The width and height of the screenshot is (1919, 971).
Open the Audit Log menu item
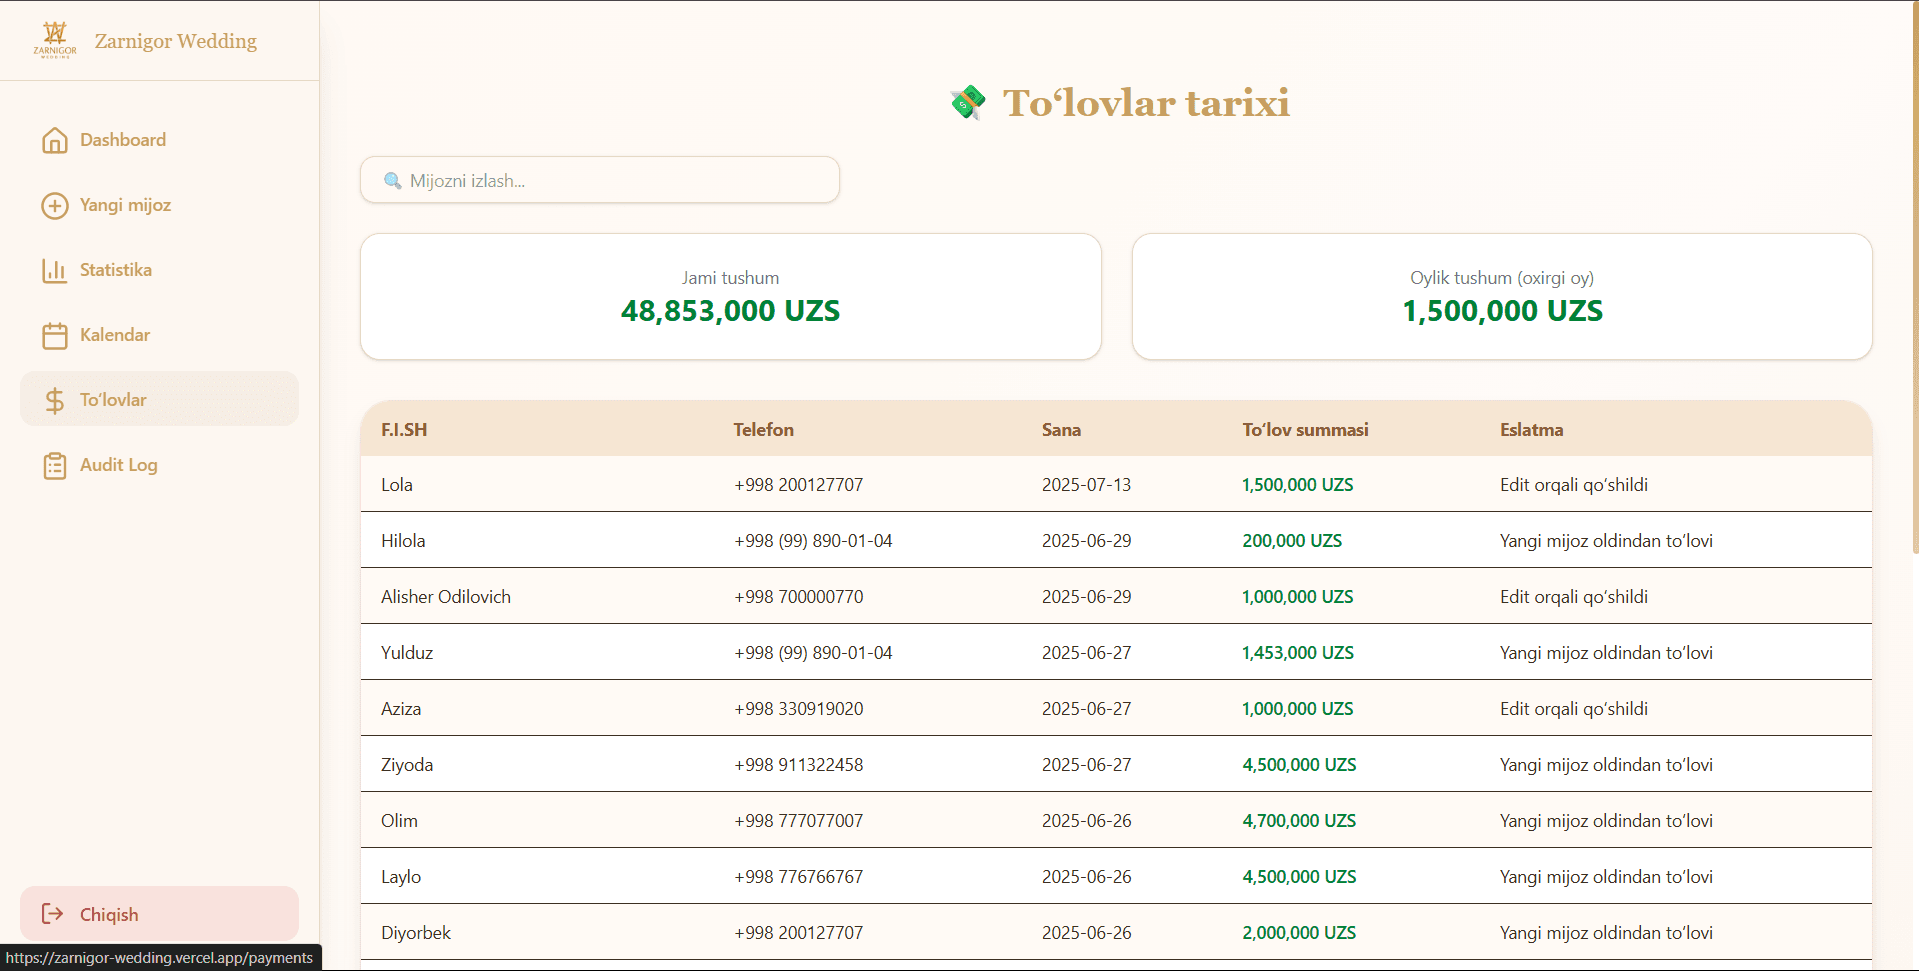[x=159, y=465]
